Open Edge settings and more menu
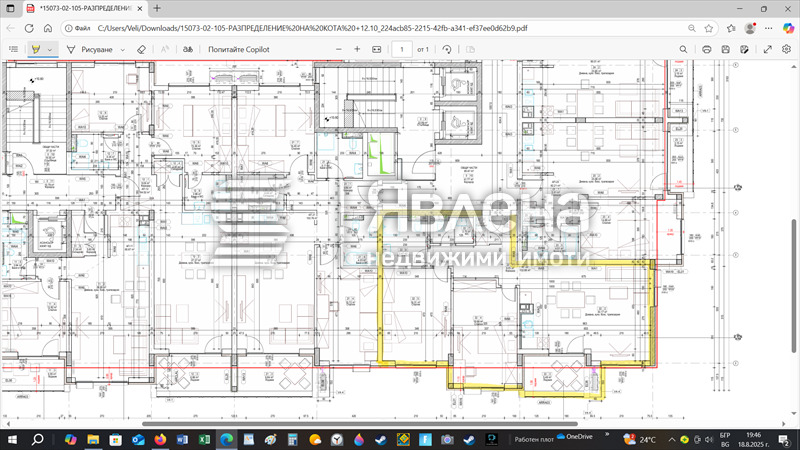Viewport: 800px width, 450px height. [x=768, y=29]
